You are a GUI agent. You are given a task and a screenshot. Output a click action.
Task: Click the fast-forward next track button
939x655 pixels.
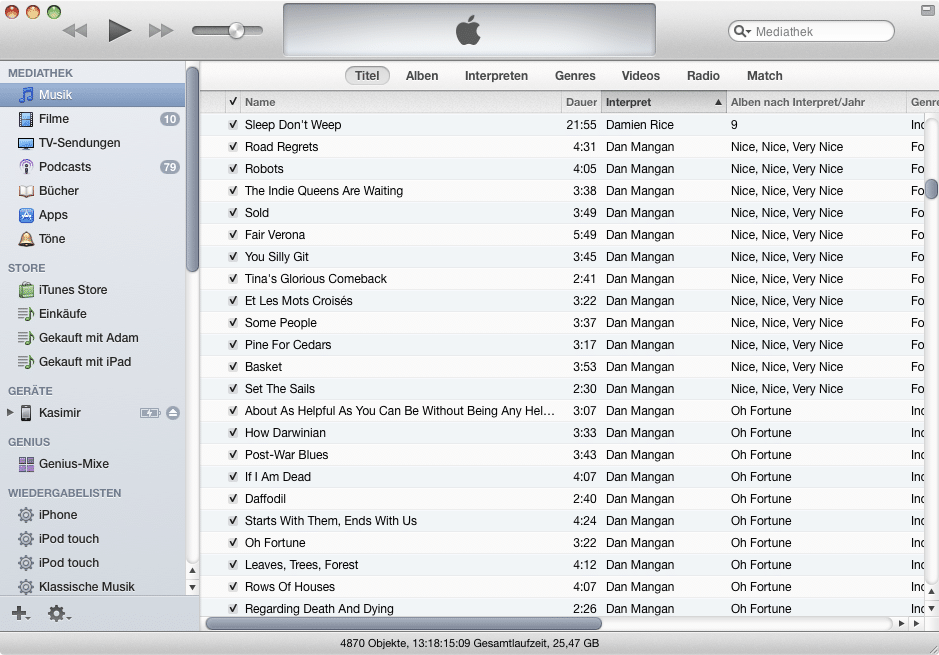(x=161, y=31)
